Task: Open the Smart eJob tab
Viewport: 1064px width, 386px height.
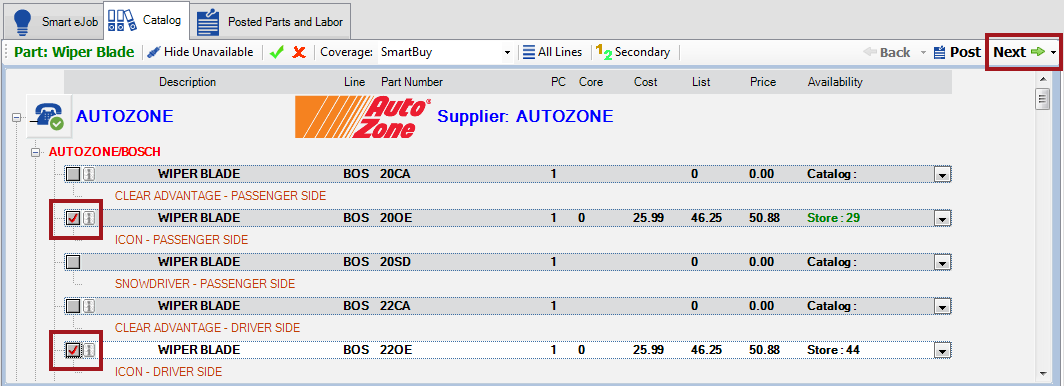Action: point(53,22)
